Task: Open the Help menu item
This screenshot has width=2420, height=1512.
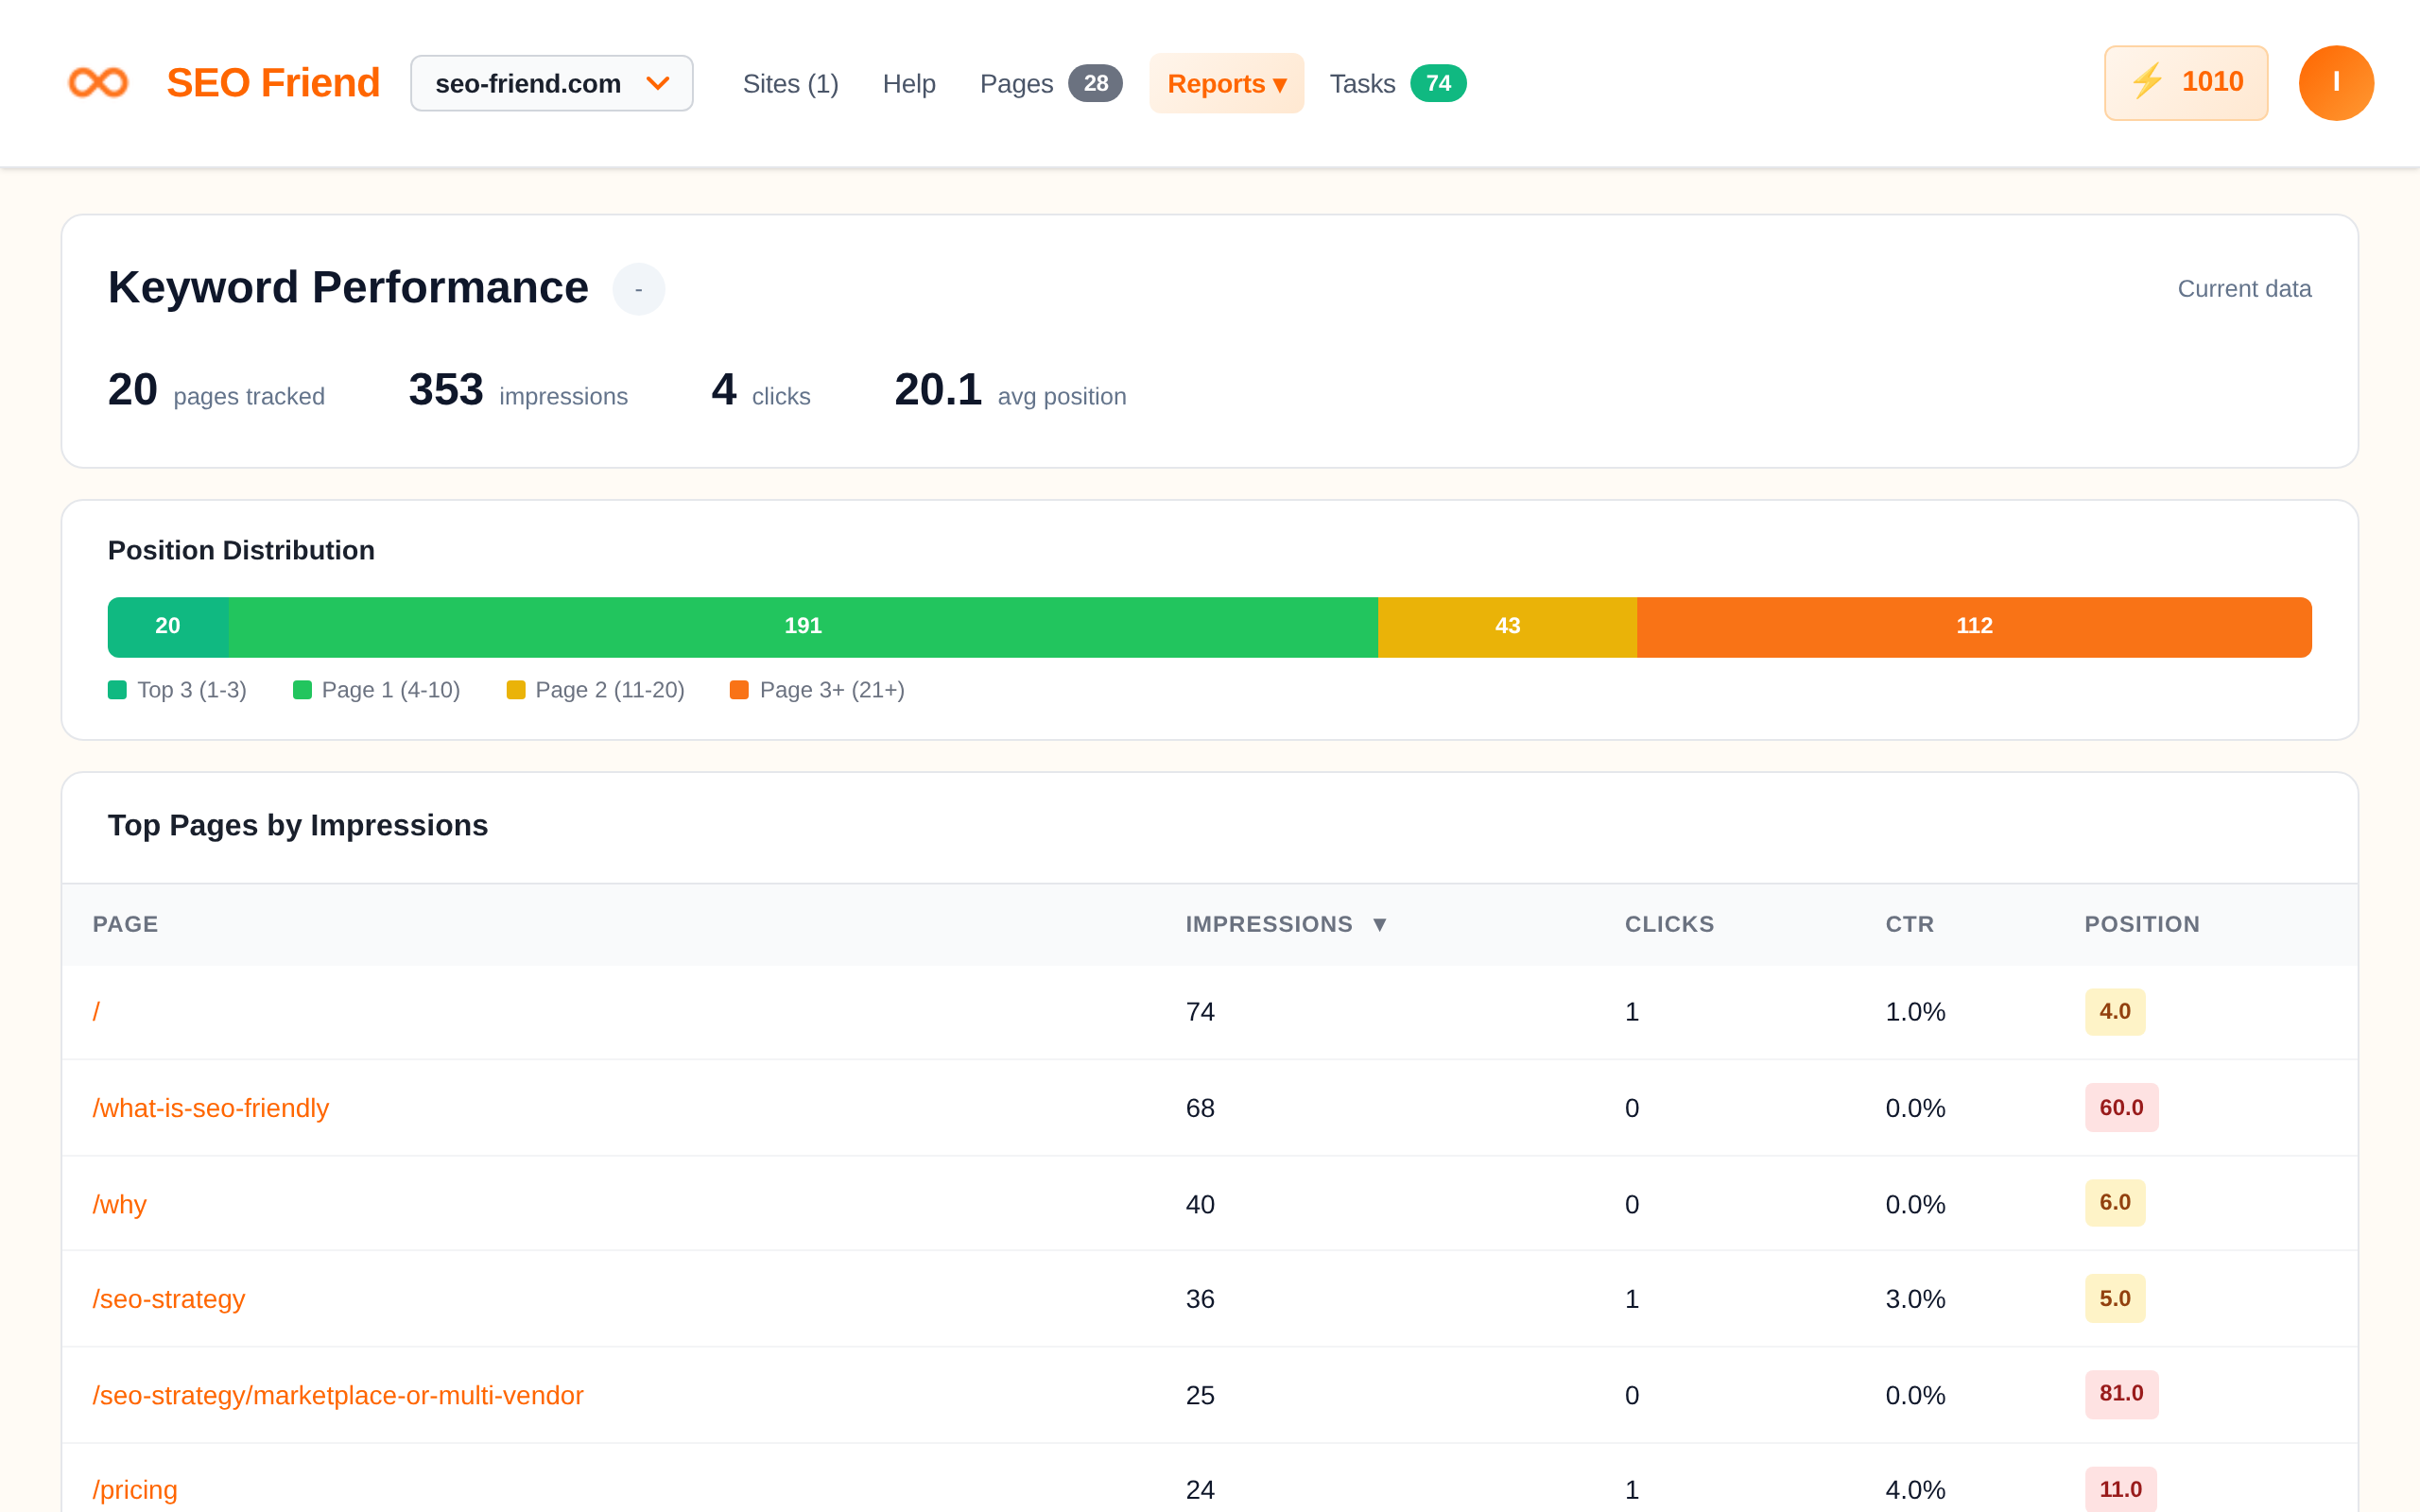Action: point(908,83)
